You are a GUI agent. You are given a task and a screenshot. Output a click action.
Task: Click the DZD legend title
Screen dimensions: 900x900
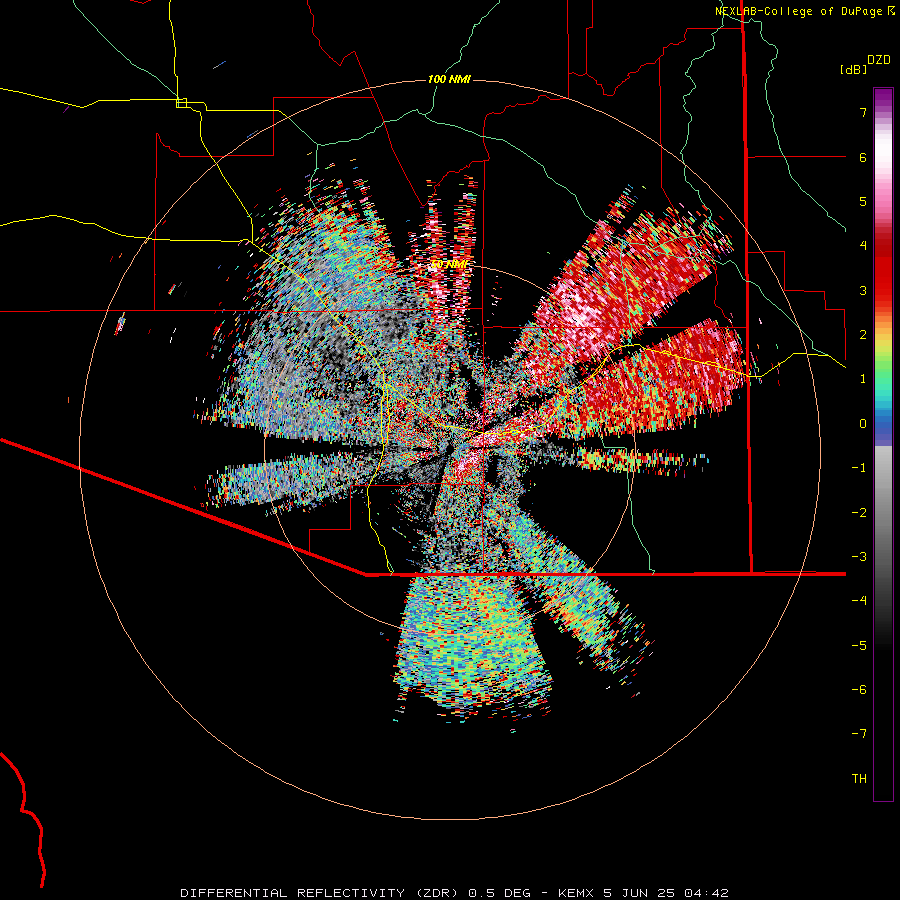point(879,60)
